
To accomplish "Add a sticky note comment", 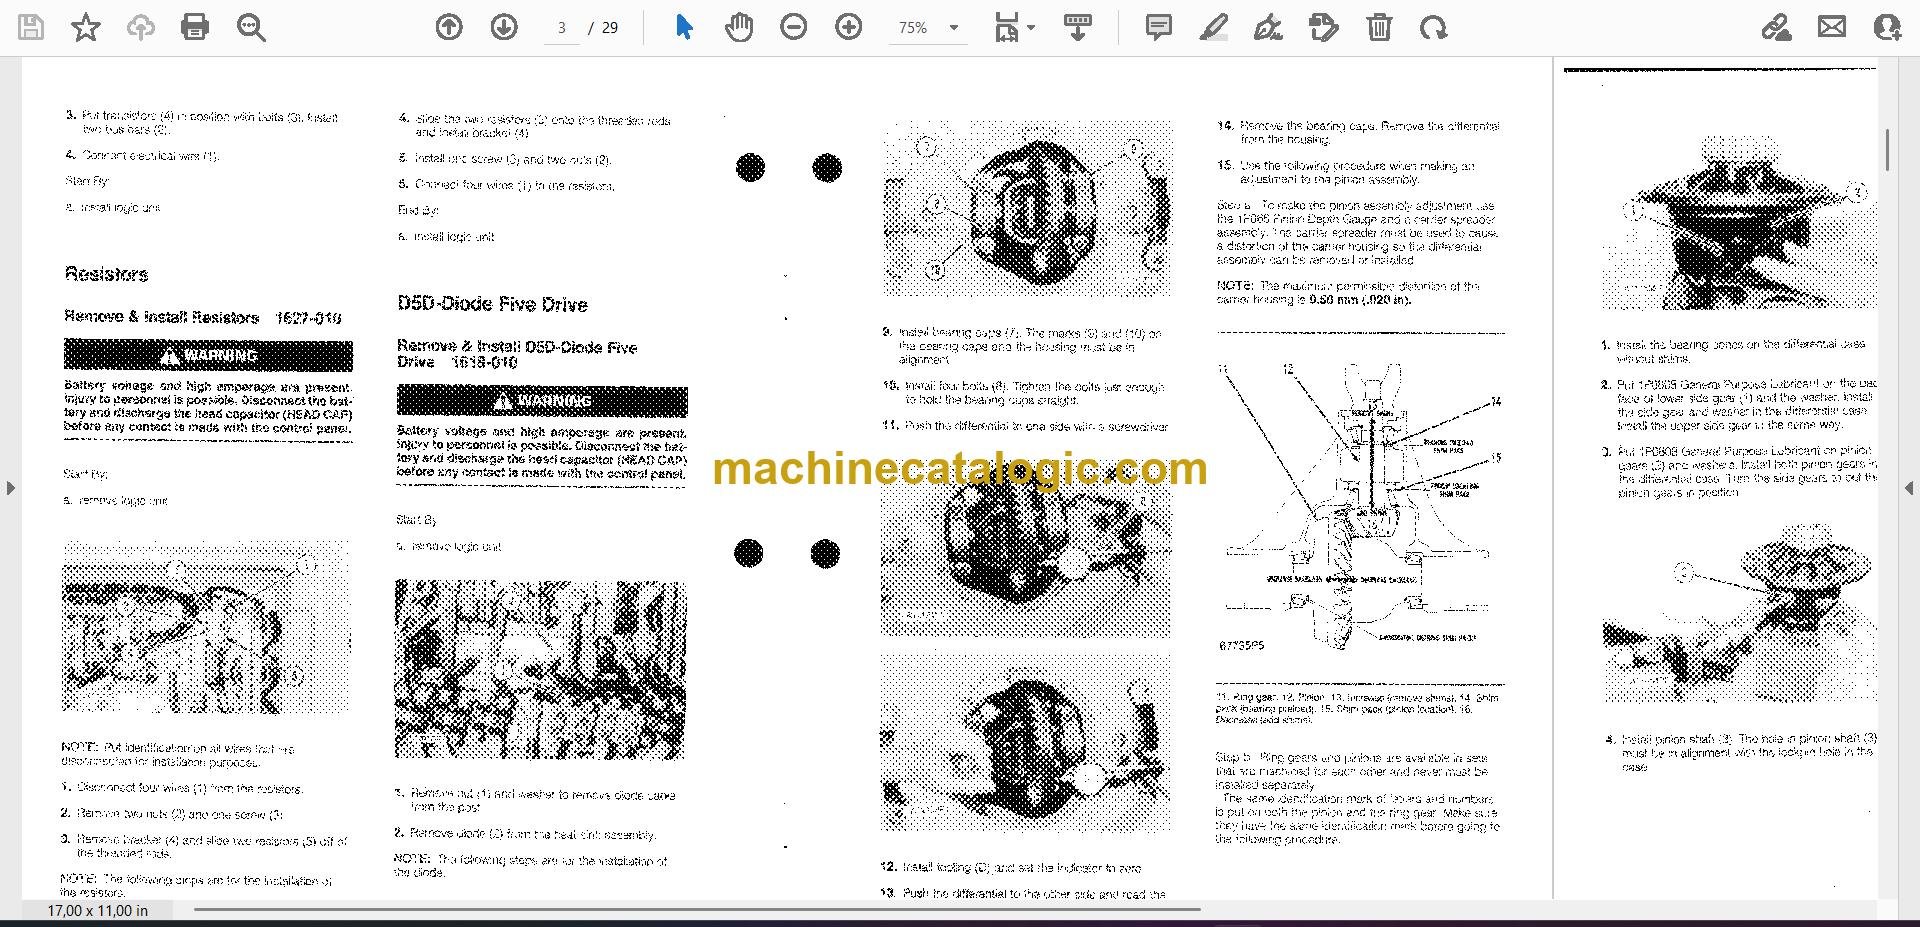I will [1158, 28].
